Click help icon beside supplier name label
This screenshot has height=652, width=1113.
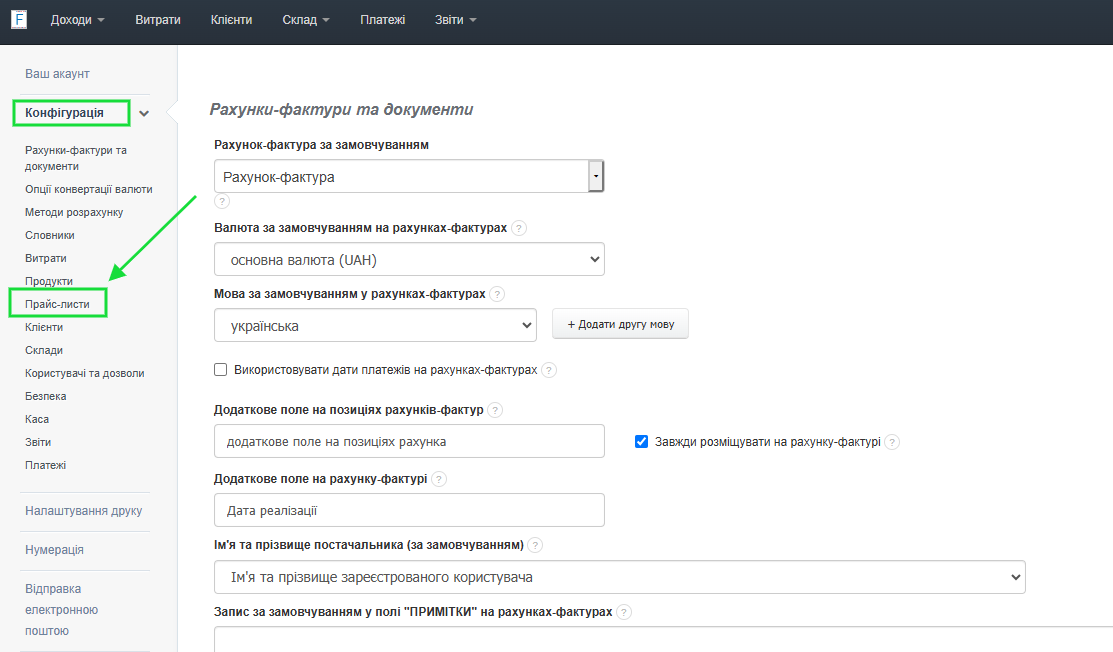(x=535, y=545)
